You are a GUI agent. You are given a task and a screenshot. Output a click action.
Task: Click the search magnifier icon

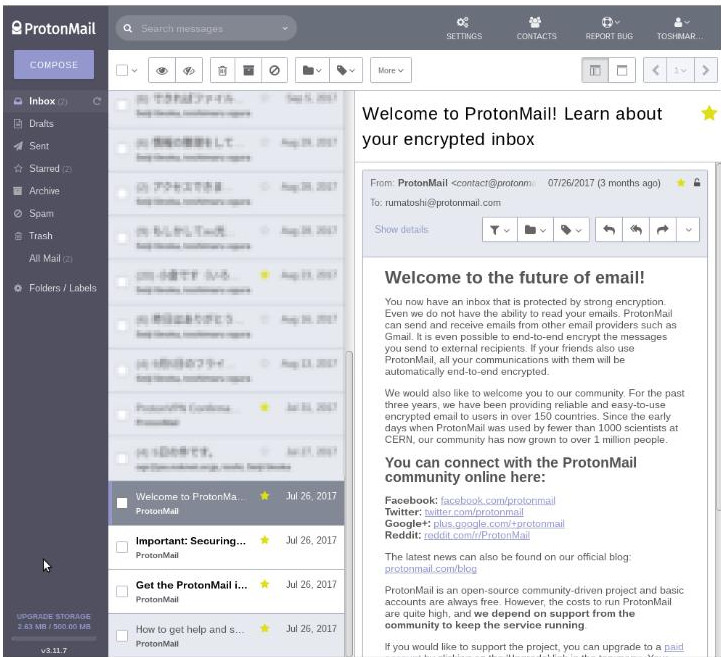(128, 29)
